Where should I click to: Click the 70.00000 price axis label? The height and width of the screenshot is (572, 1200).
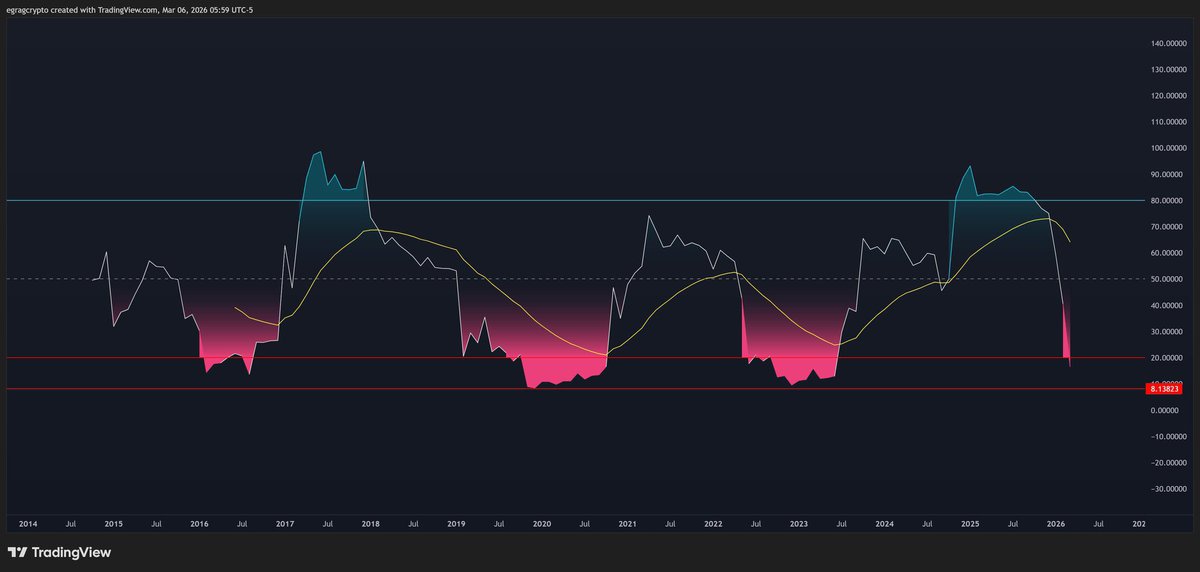coord(1169,227)
